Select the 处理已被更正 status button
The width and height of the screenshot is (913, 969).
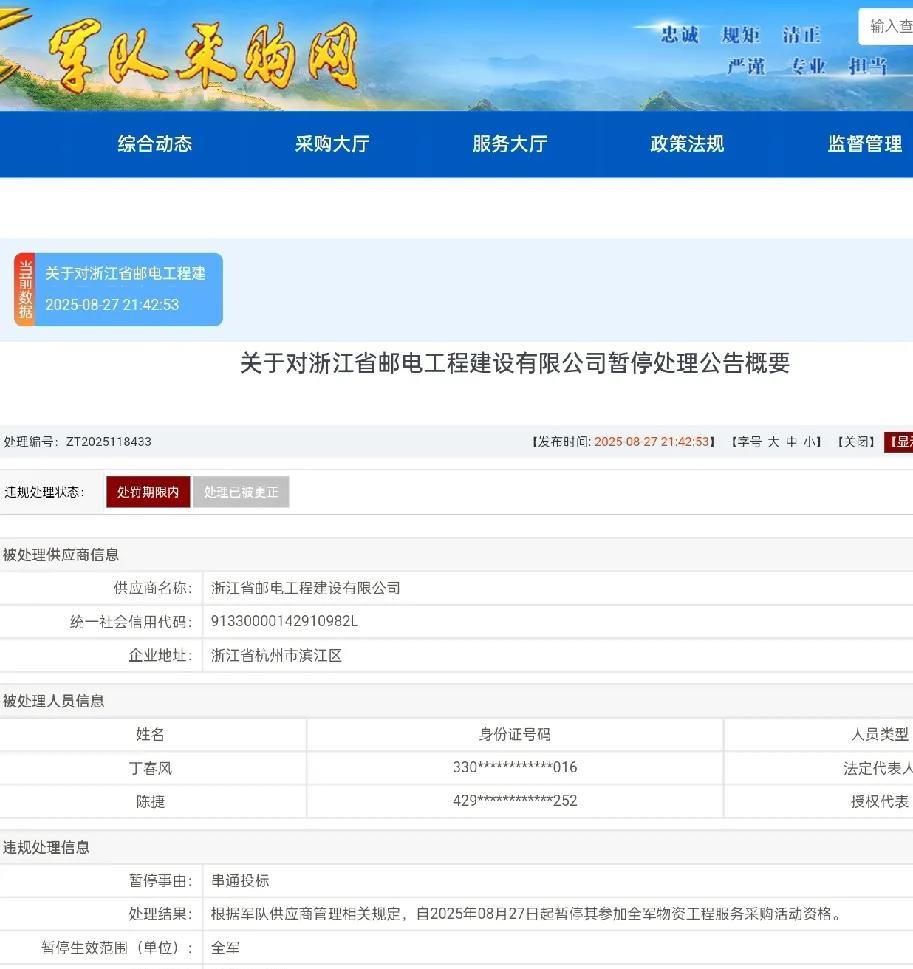pos(241,492)
